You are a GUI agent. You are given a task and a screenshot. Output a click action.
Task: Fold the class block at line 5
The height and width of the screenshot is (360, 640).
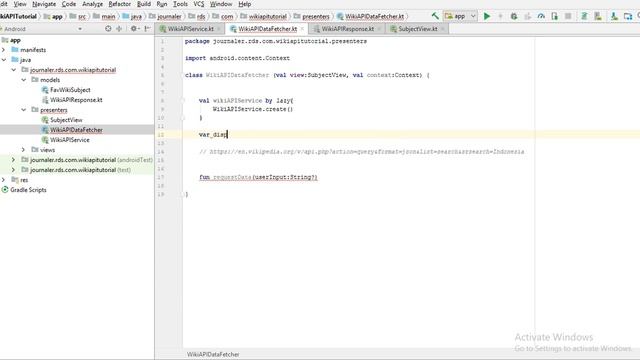(x=183, y=75)
